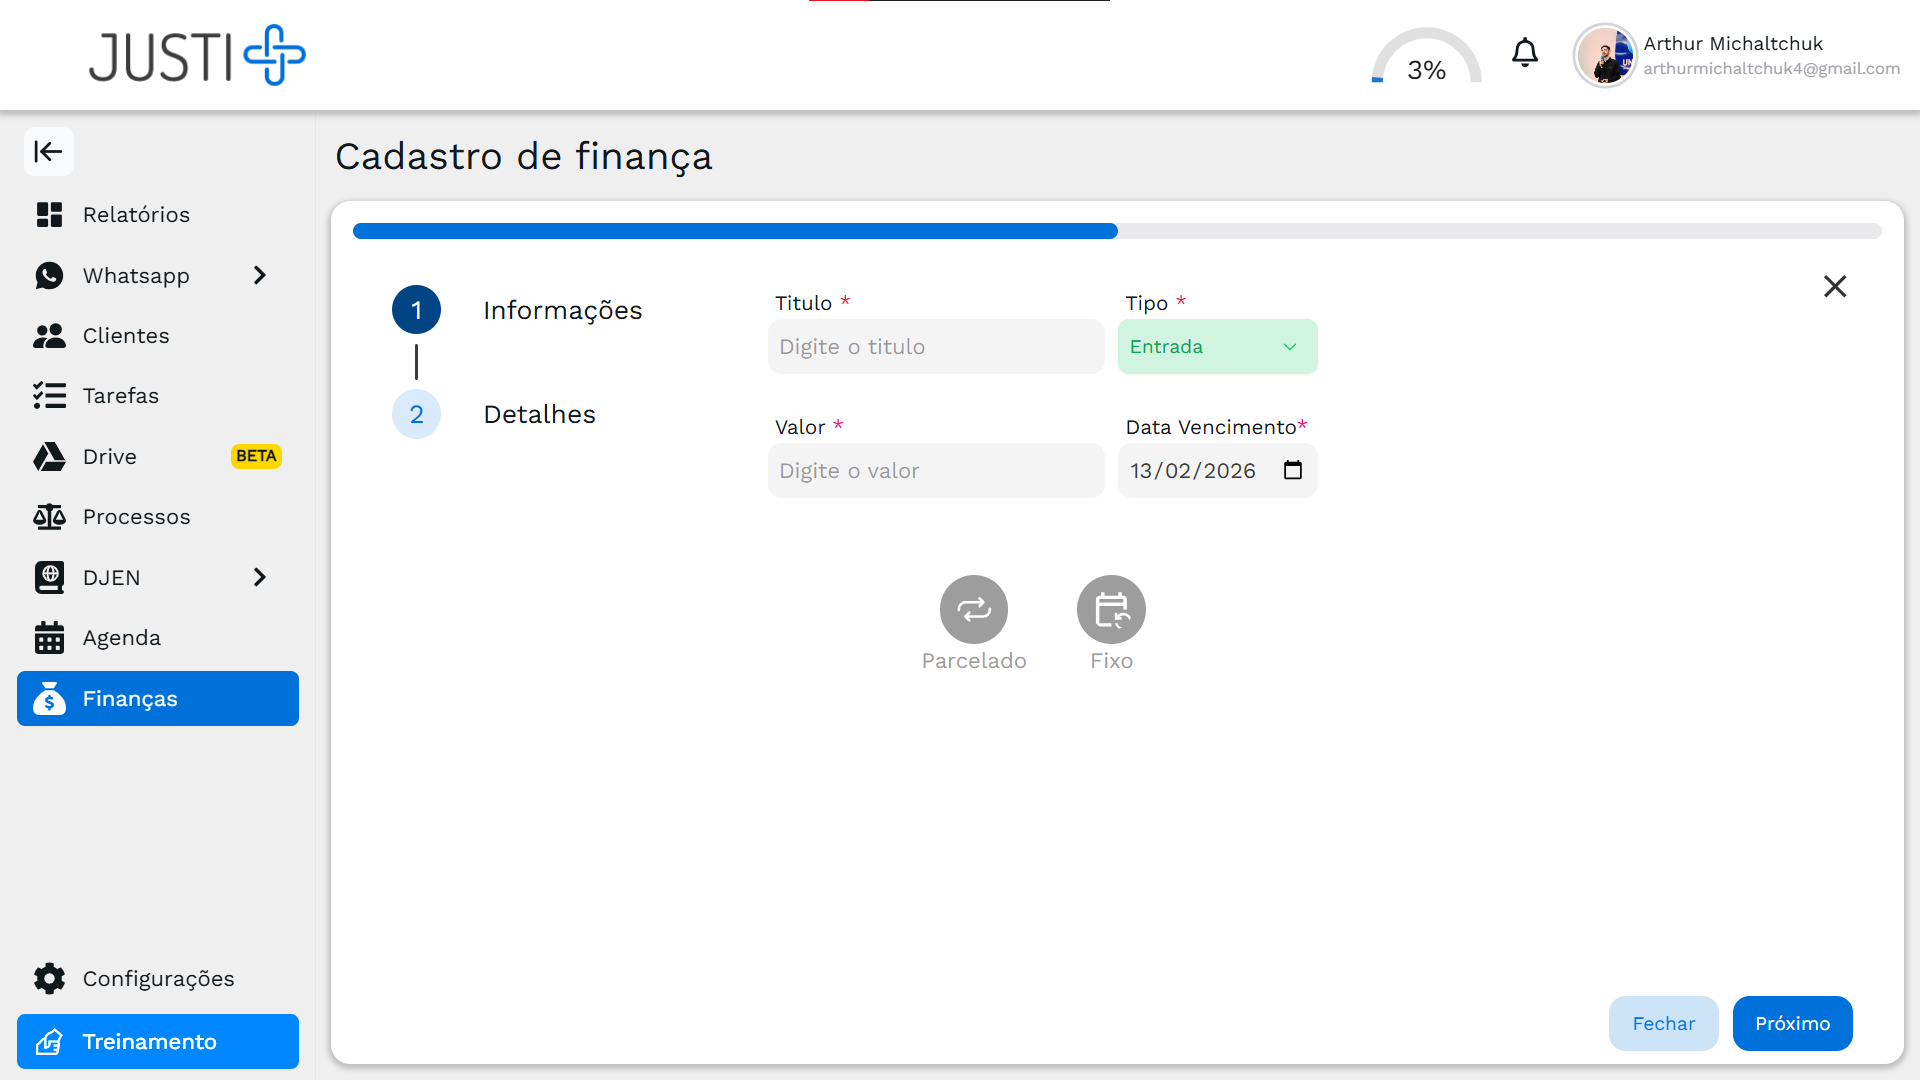Viewport: 1920px width, 1080px height.
Task: Open the Clientes section
Action: [x=126, y=336]
